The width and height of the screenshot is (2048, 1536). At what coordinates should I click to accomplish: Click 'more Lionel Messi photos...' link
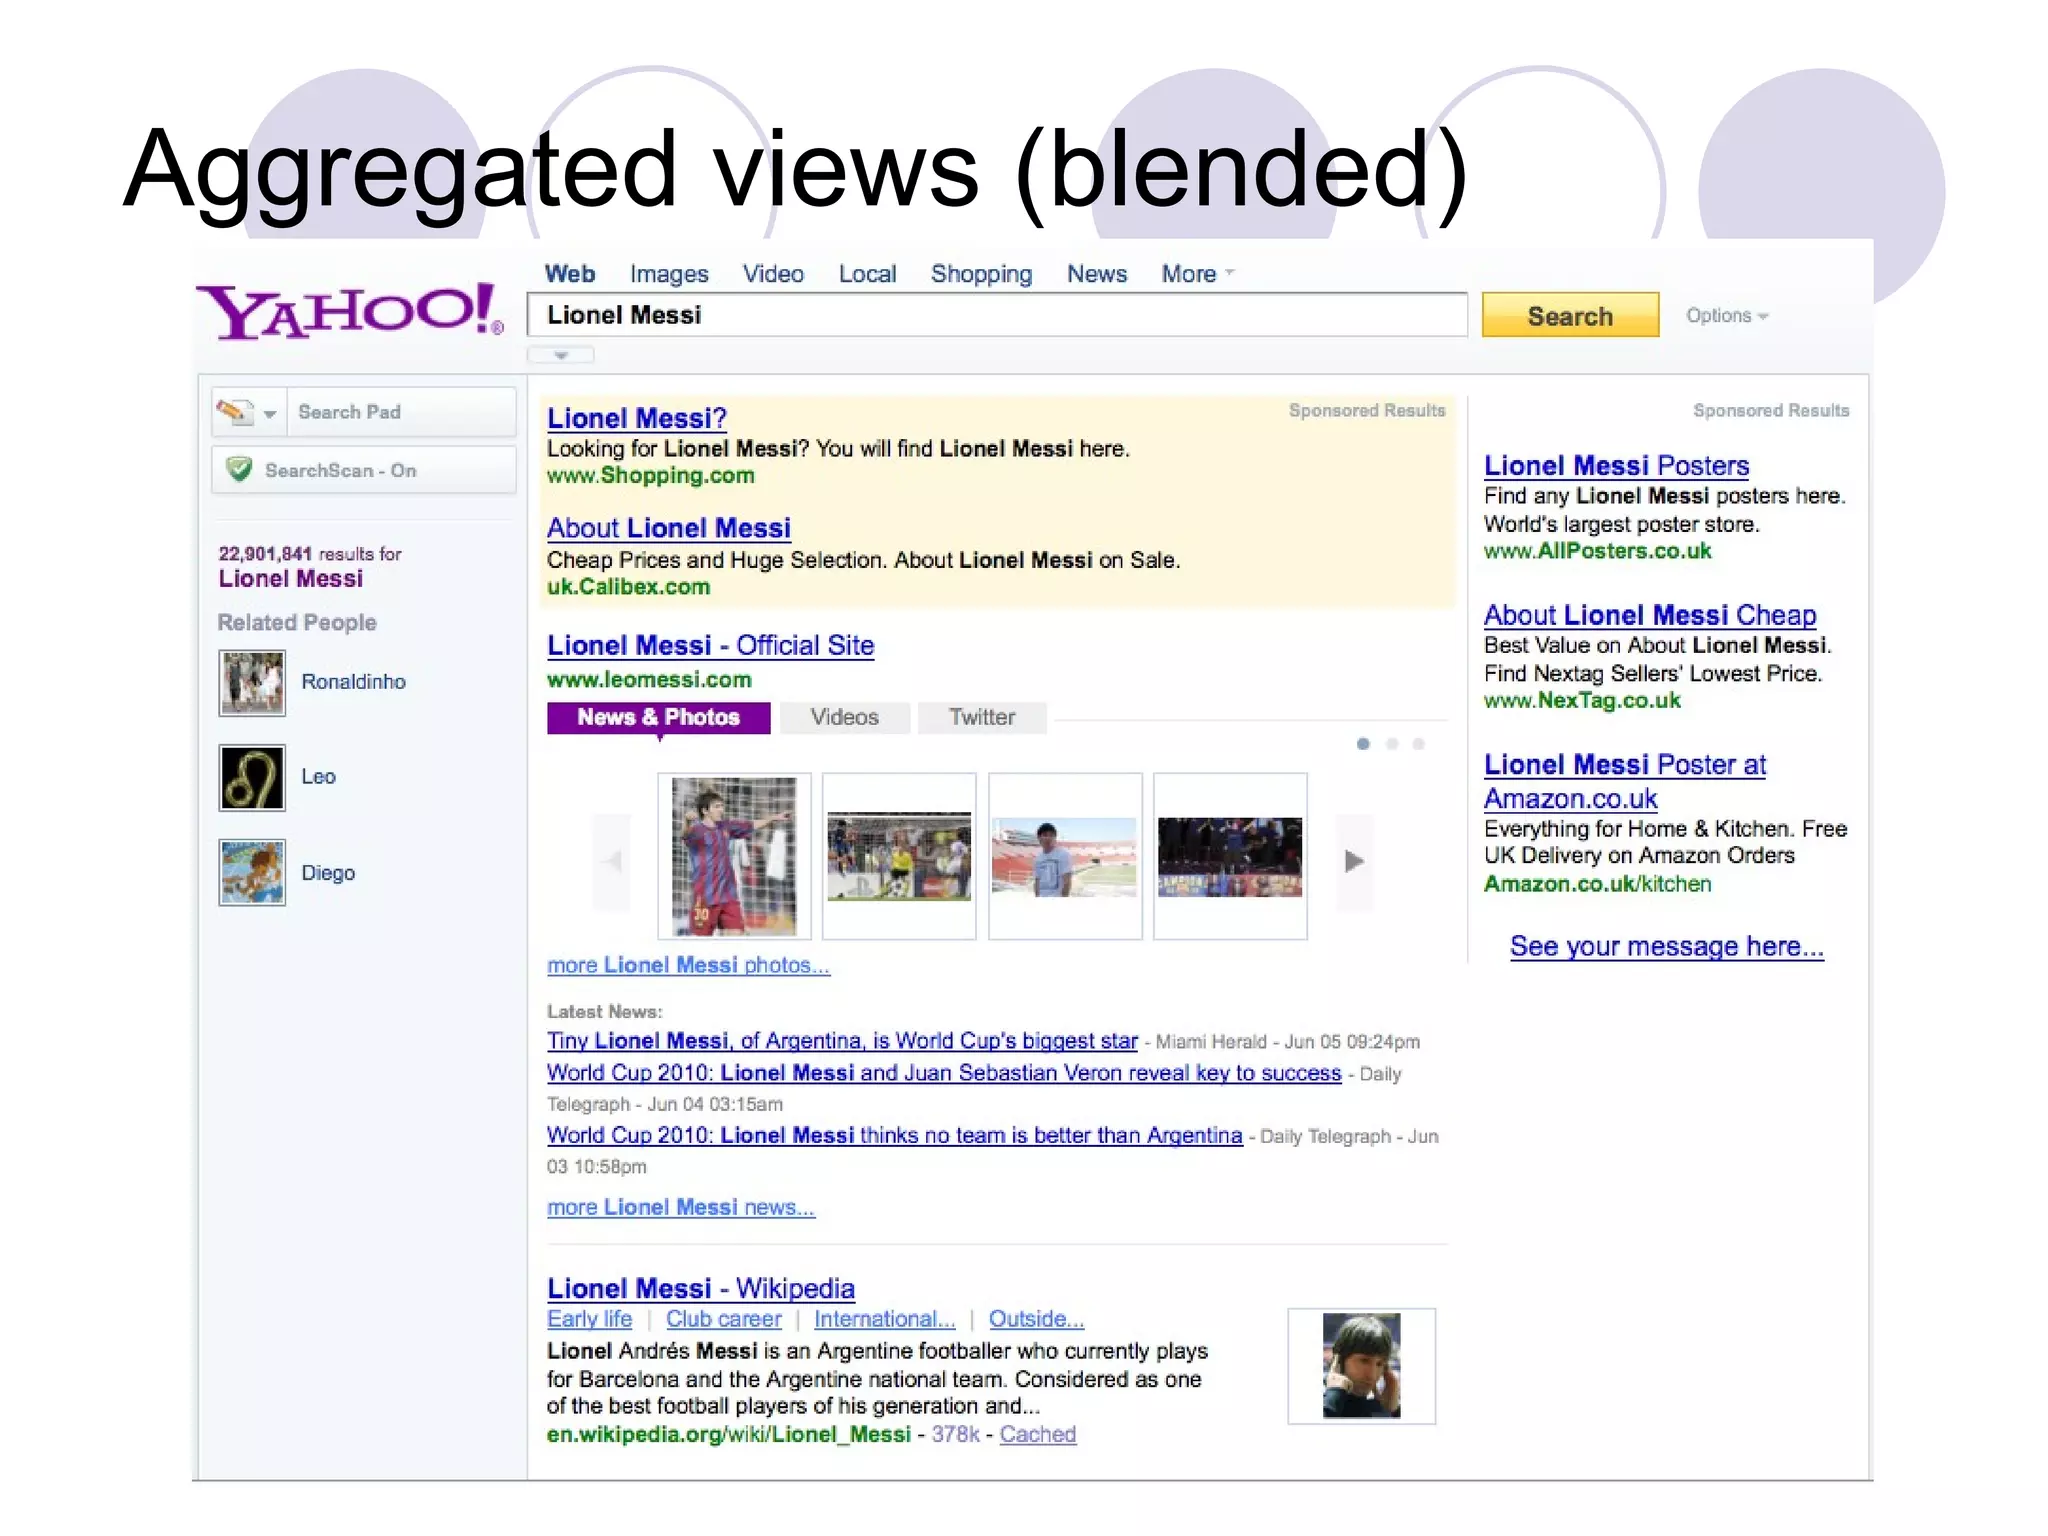tap(688, 965)
